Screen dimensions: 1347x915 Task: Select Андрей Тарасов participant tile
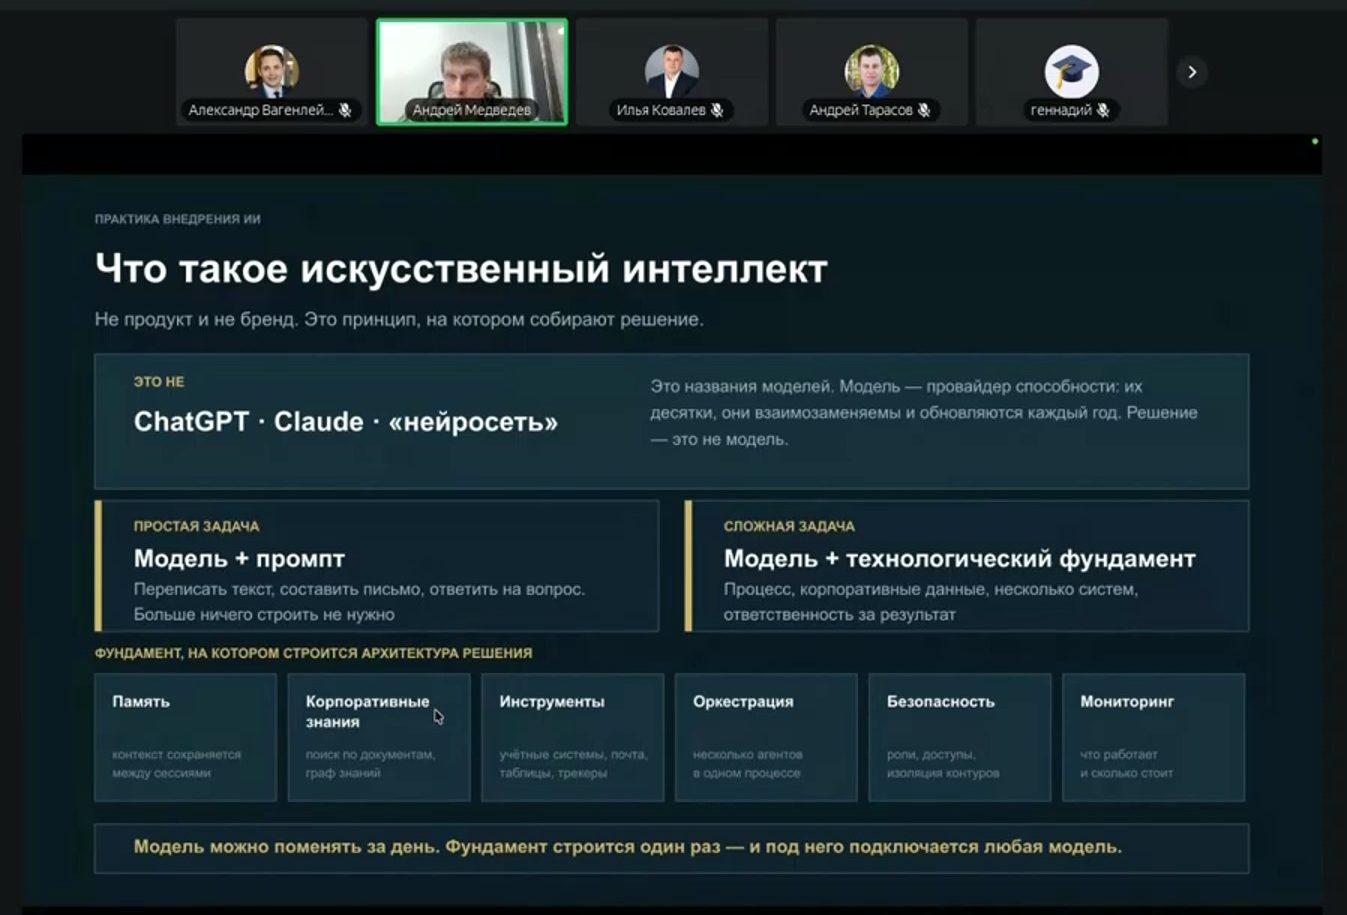pyautogui.click(x=872, y=72)
